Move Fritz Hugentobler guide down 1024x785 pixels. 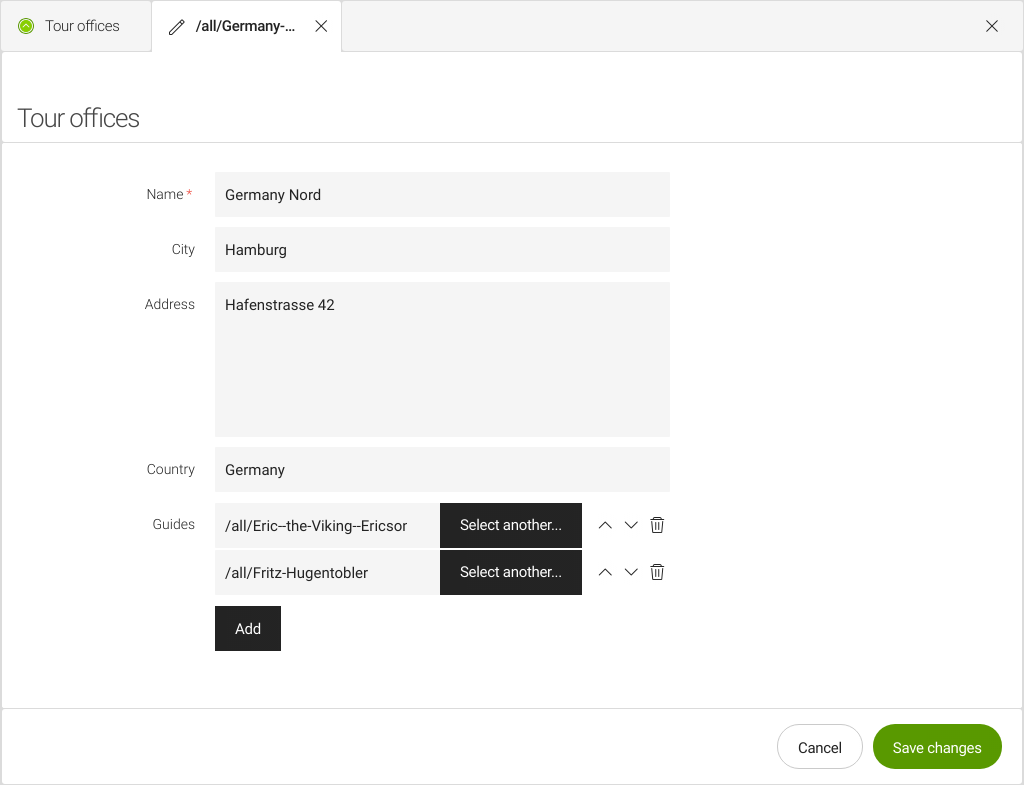(631, 572)
